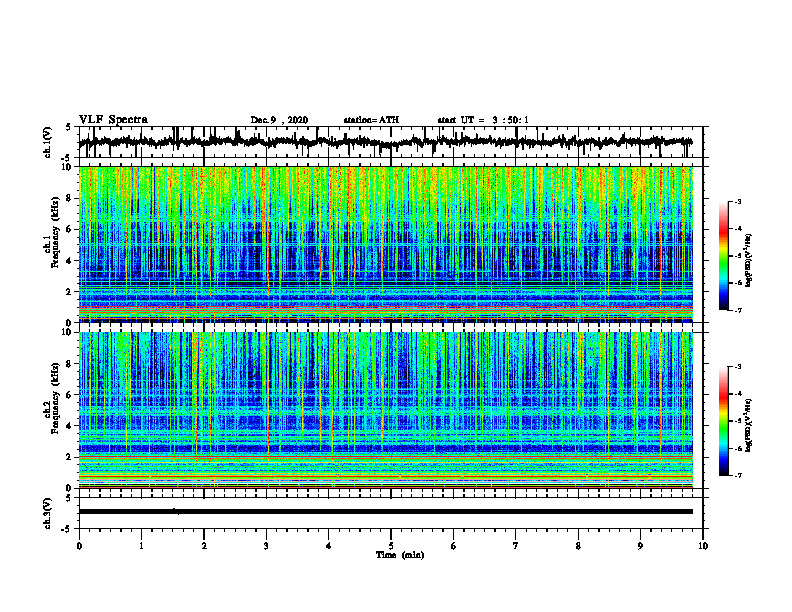This screenshot has height=612, width=792.
Task: Click the "8" kHz tick of ch.1 spectrogram
Action: click(69, 198)
